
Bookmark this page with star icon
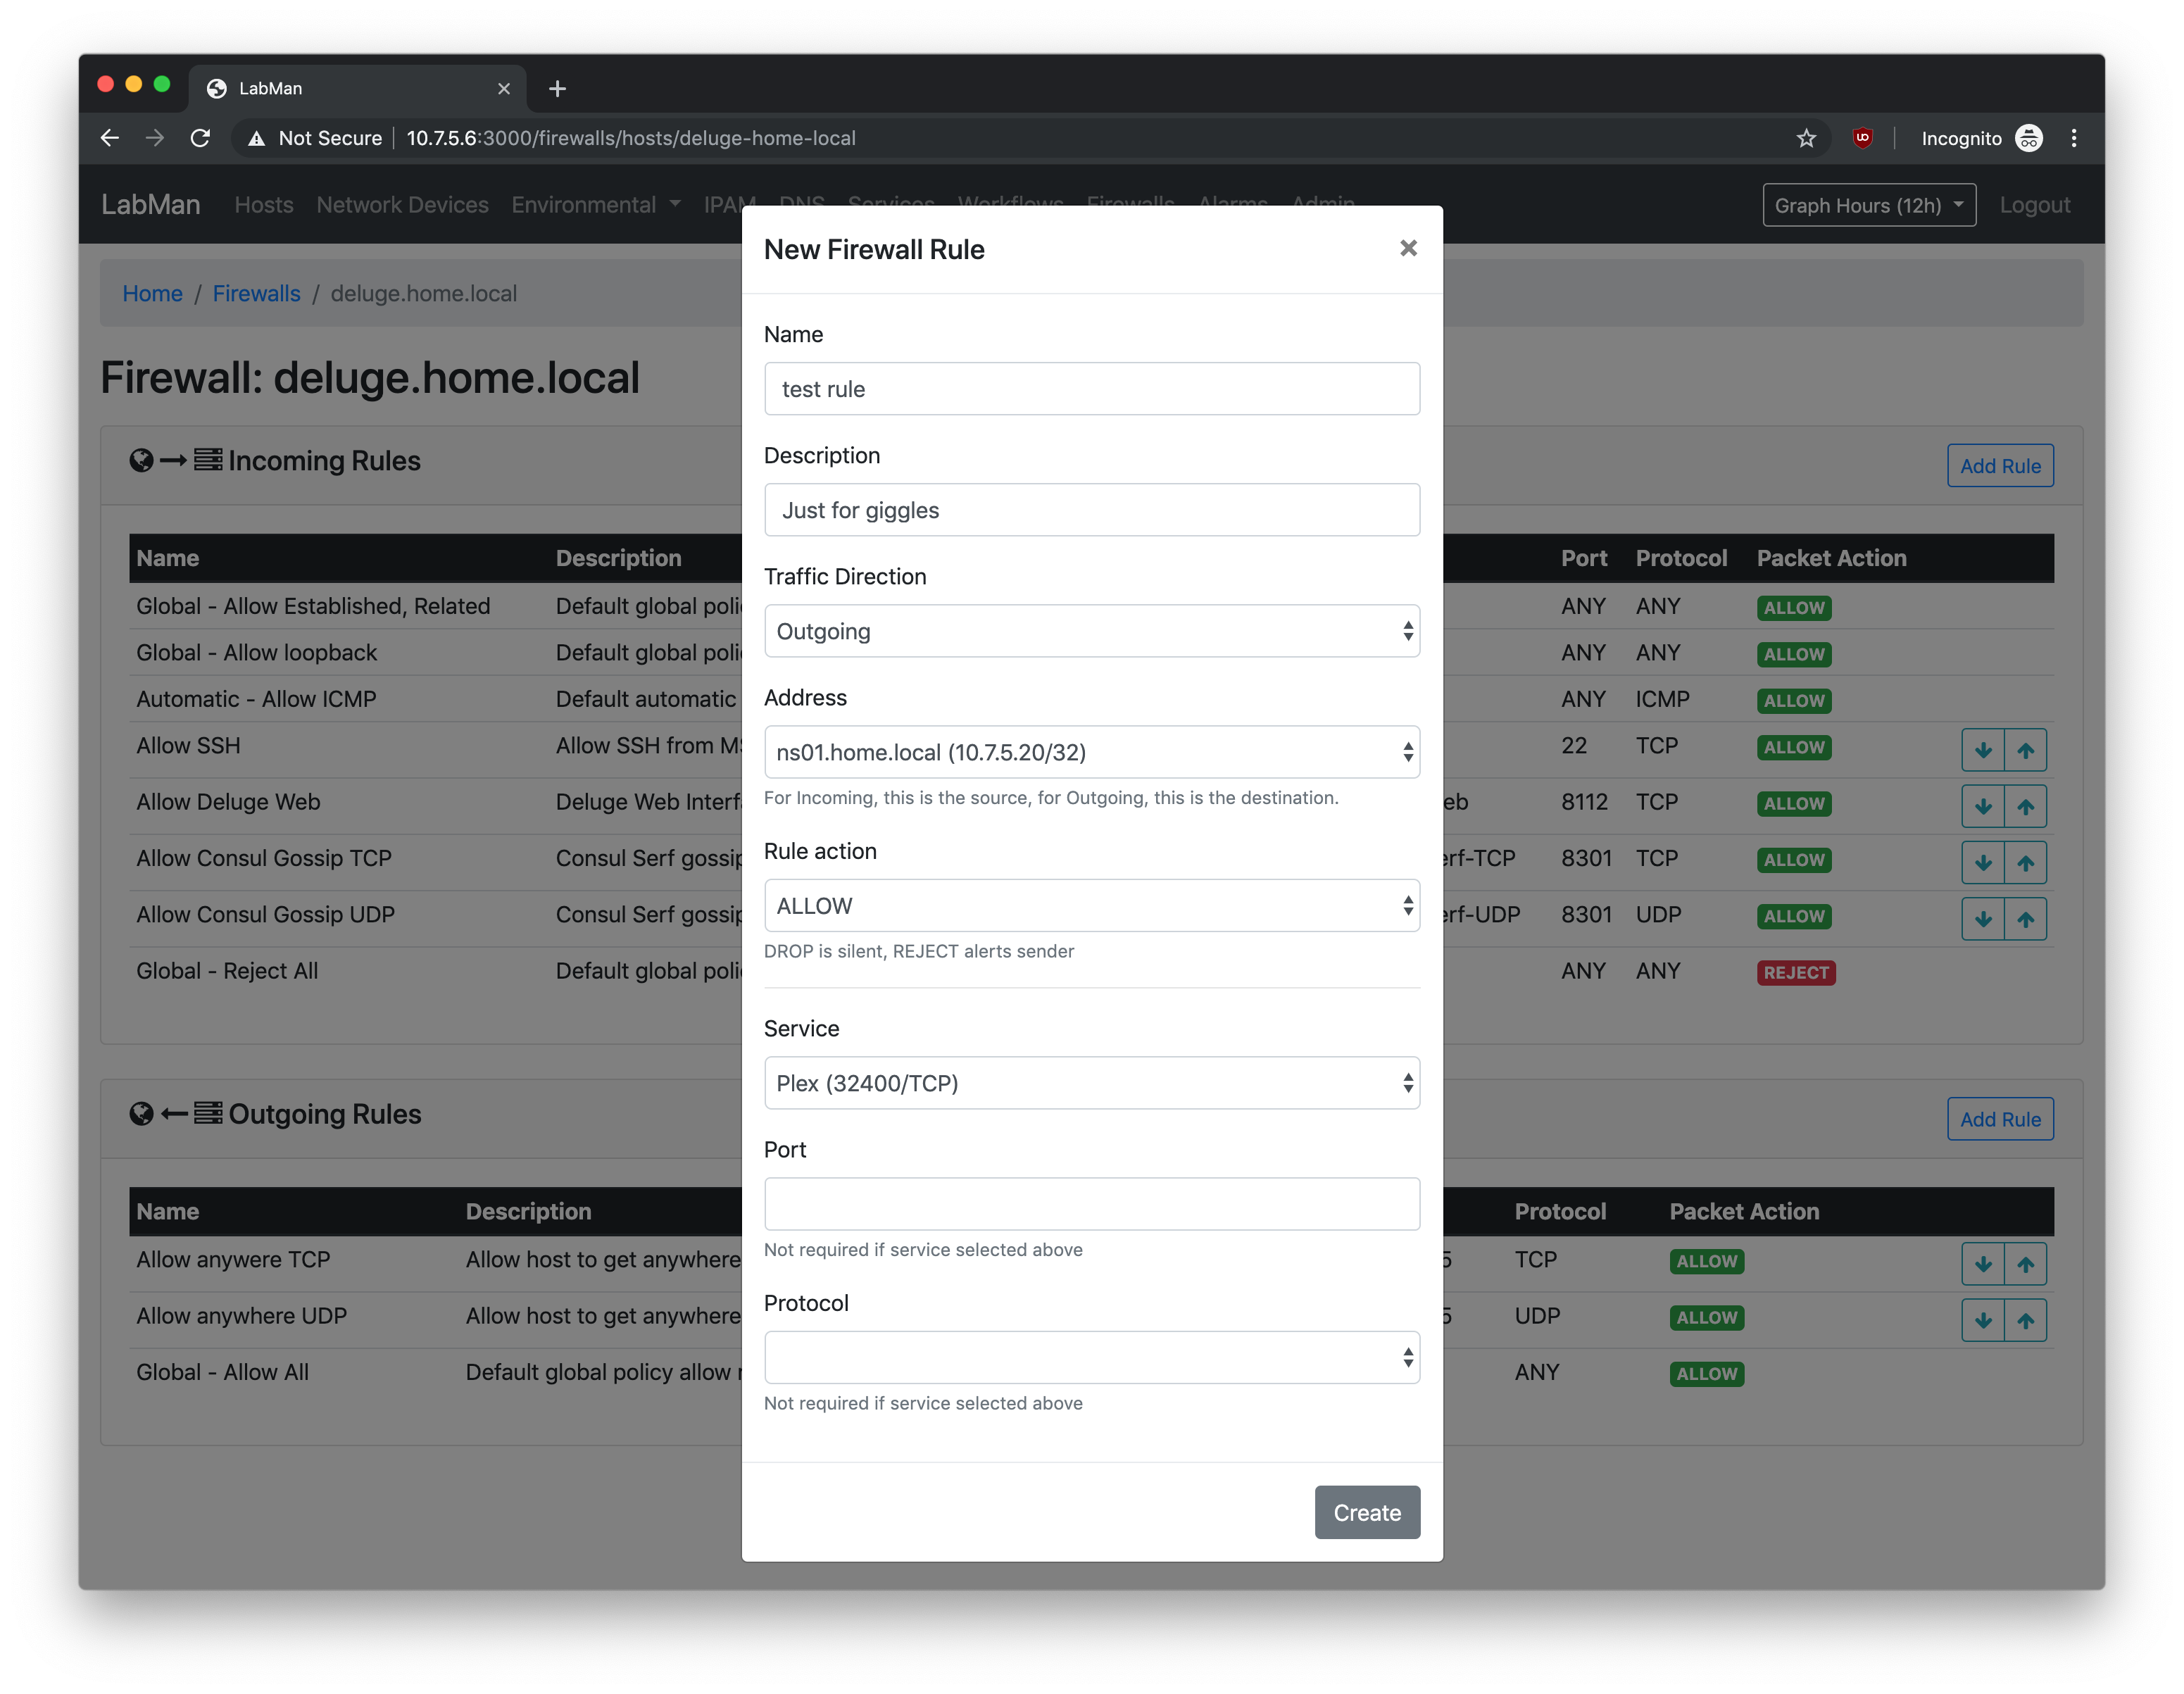coord(1806,138)
